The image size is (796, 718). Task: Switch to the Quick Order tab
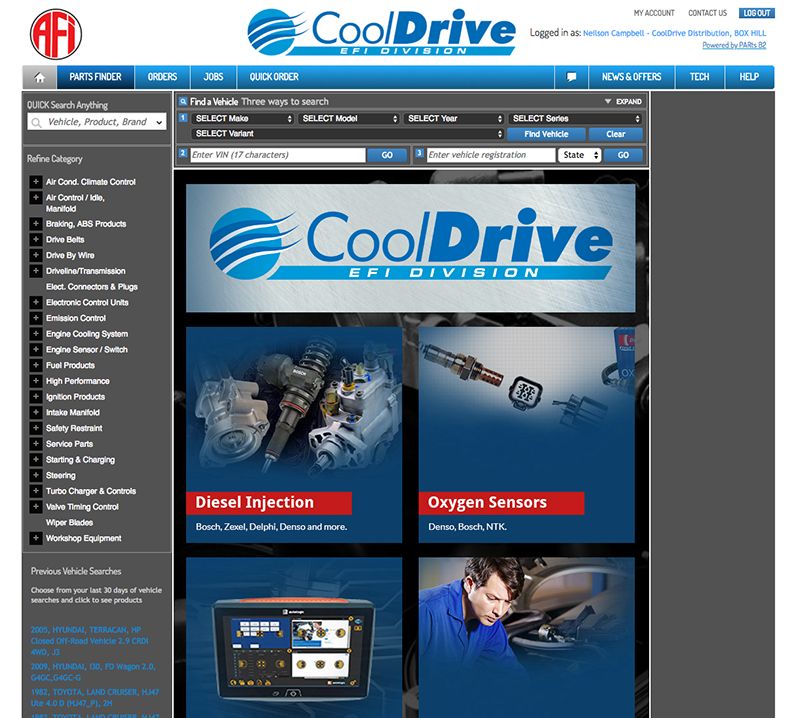point(274,77)
